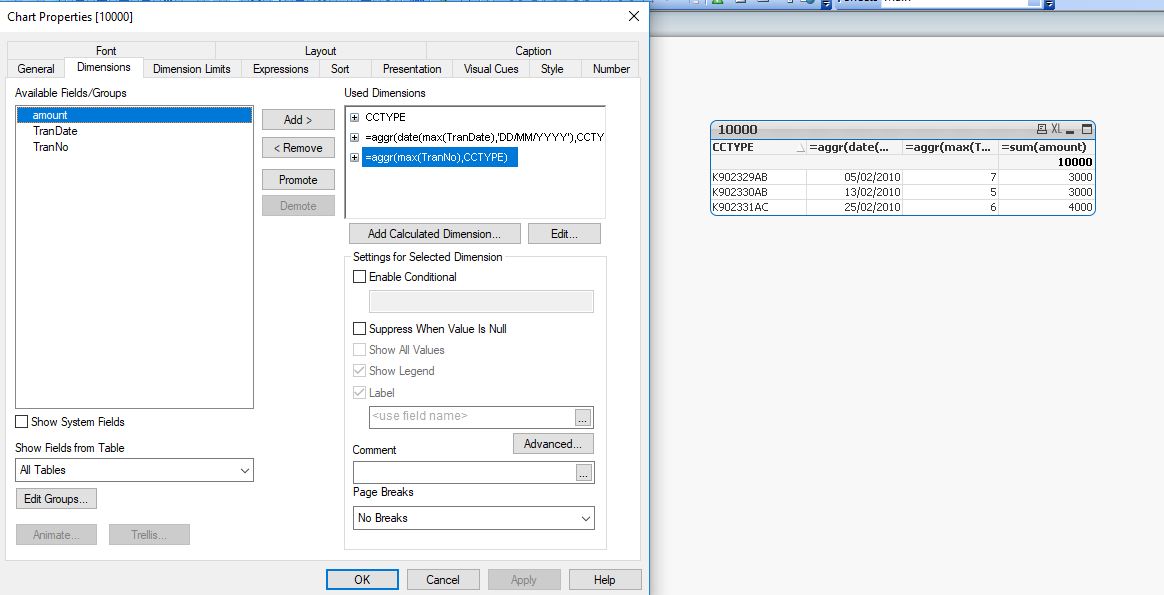This screenshot has height=595, width=1164.
Task: Enable the Enable Conditional checkbox
Action: 360,277
